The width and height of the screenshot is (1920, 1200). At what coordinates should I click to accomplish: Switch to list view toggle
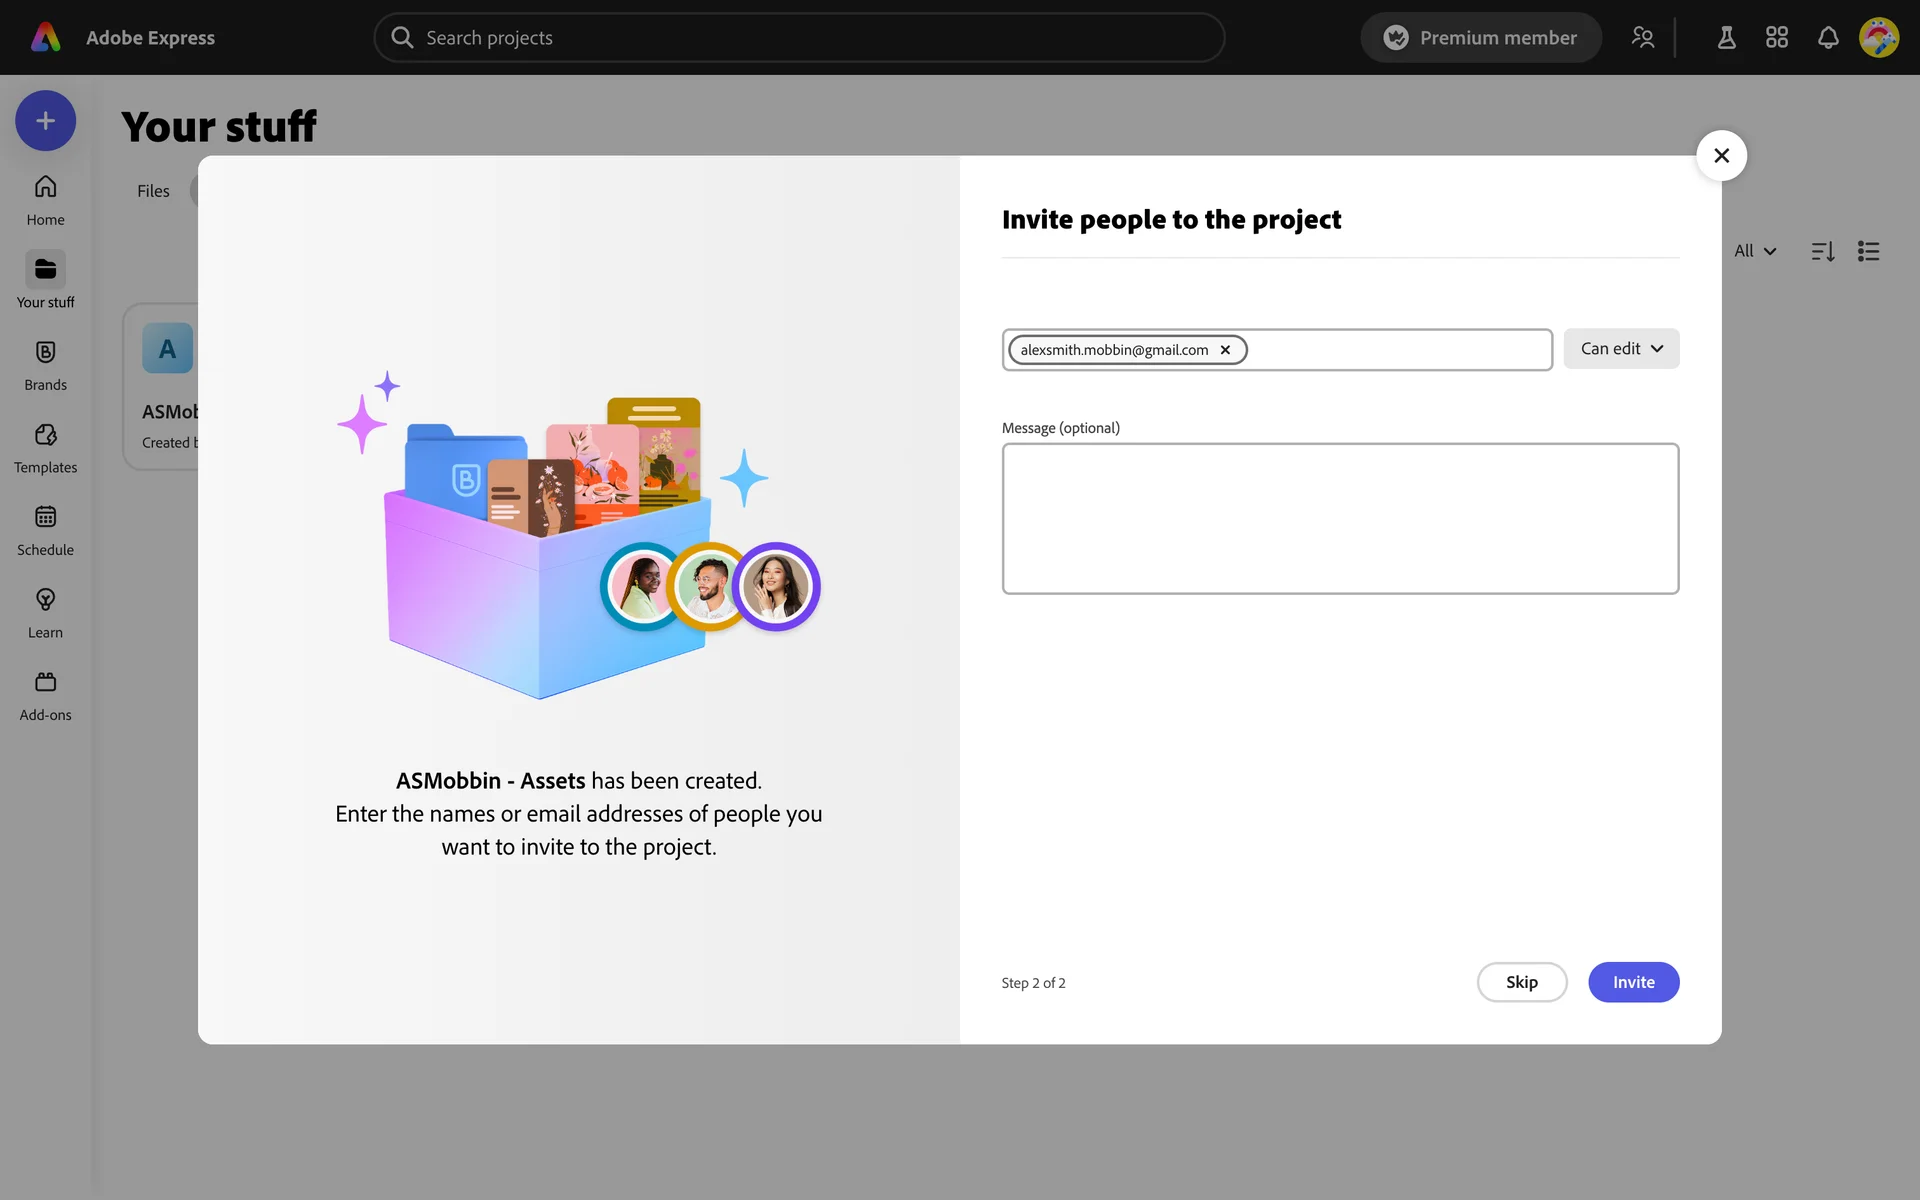point(1868,251)
